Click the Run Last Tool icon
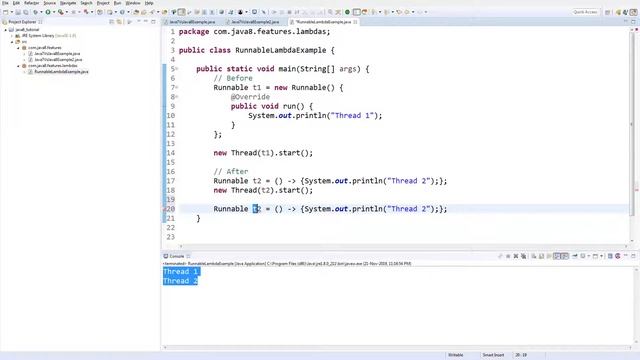The image size is (640, 360). click(61, 12)
